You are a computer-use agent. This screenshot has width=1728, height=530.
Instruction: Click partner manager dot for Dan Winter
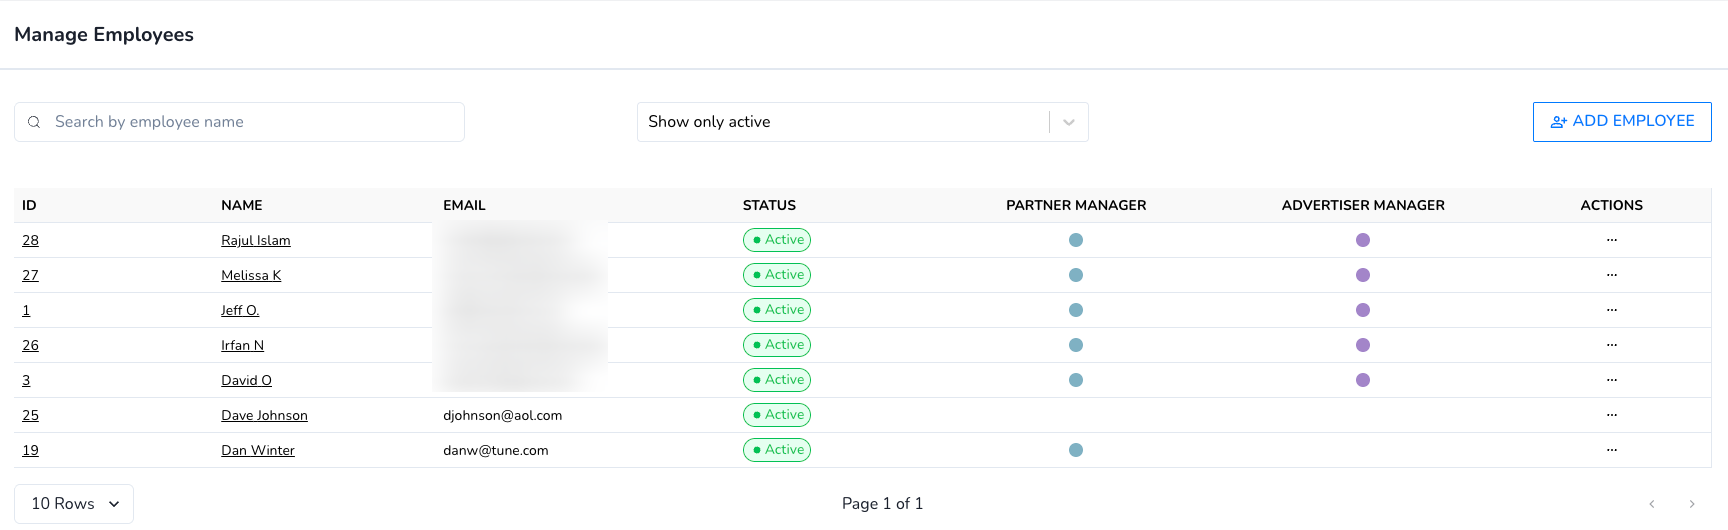(1076, 450)
